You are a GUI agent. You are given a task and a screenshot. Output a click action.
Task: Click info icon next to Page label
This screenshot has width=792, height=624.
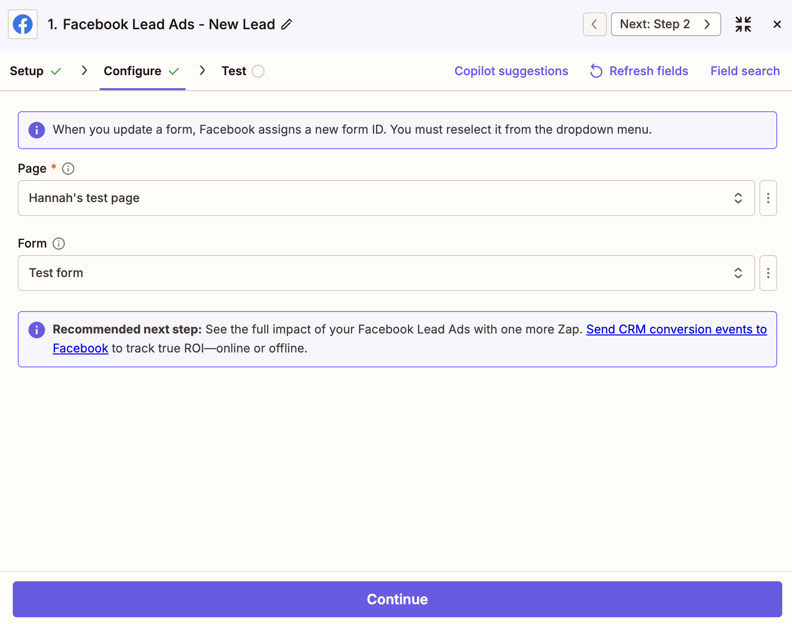(68, 169)
